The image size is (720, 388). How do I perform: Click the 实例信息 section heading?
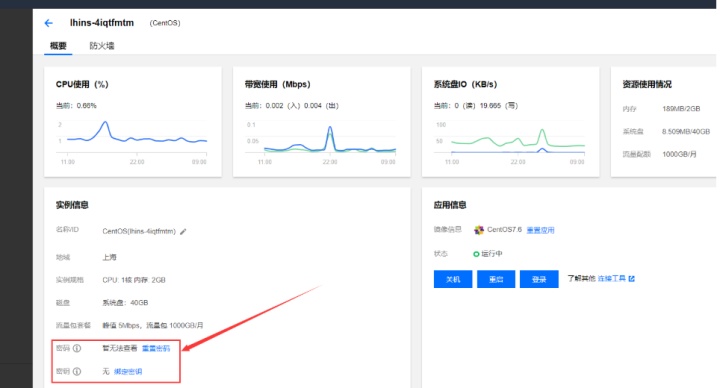tap(72, 205)
